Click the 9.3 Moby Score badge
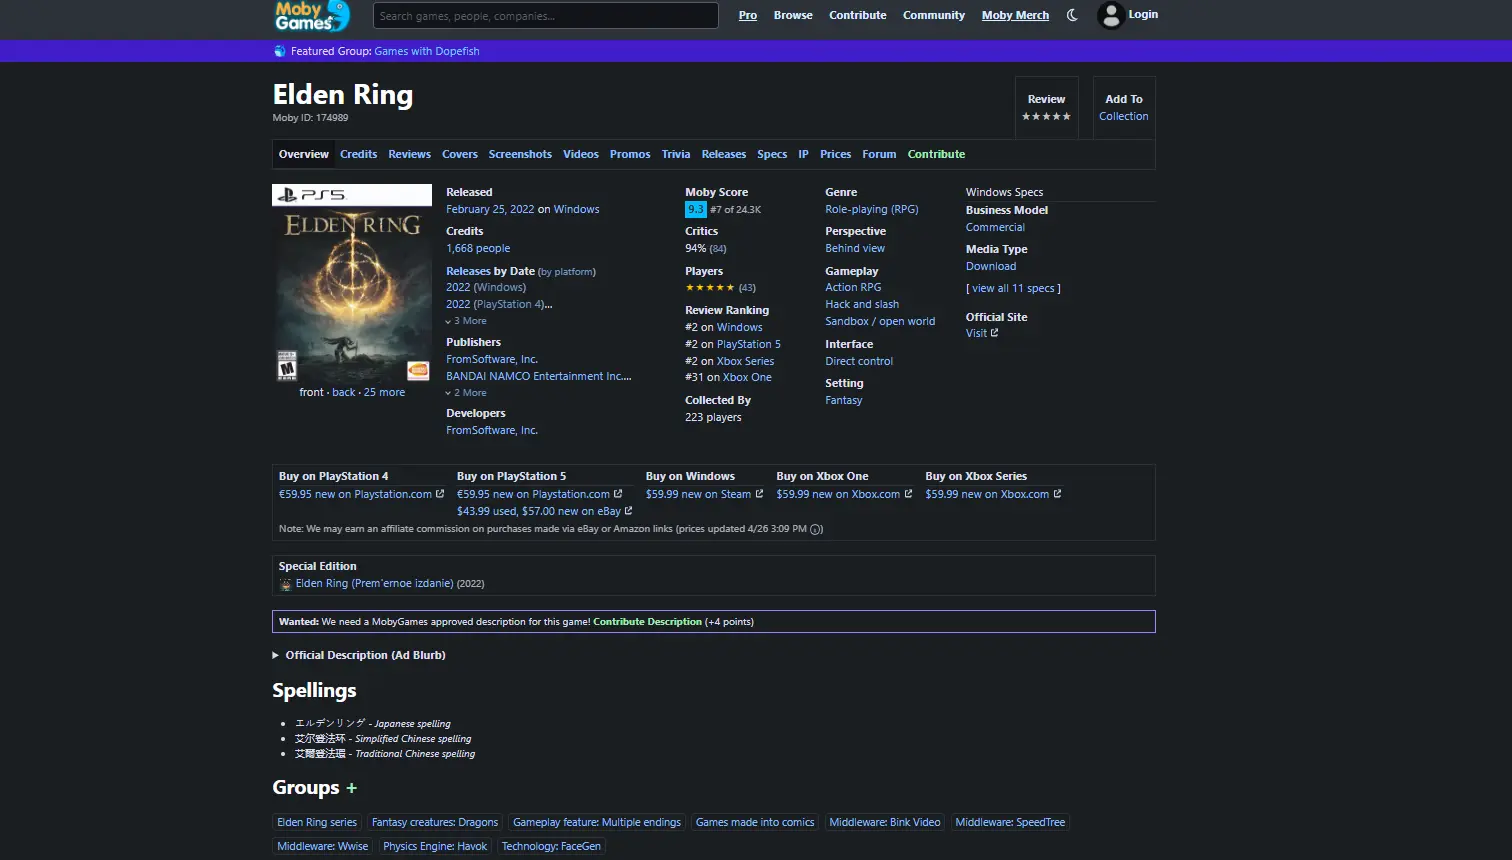This screenshot has height=860, width=1512. coord(695,209)
